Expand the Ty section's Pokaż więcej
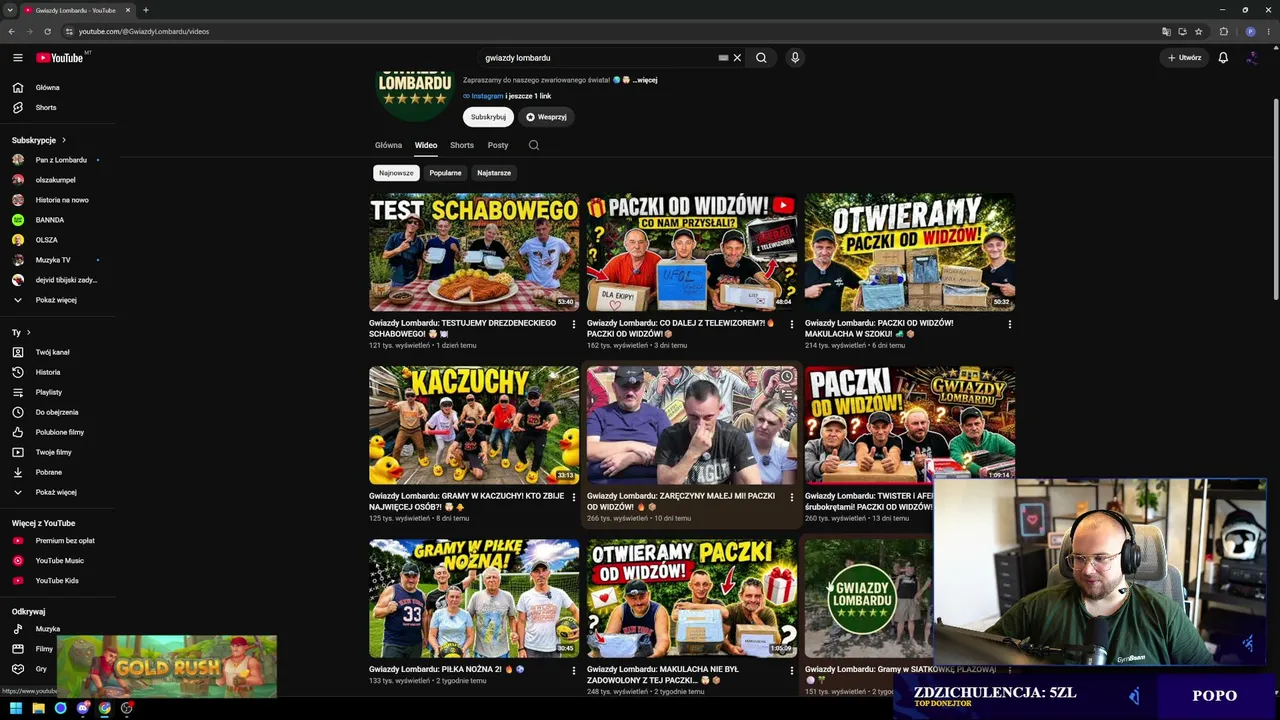Image resolution: width=1280 pixels, height=720 pixels. click(58, 492)
